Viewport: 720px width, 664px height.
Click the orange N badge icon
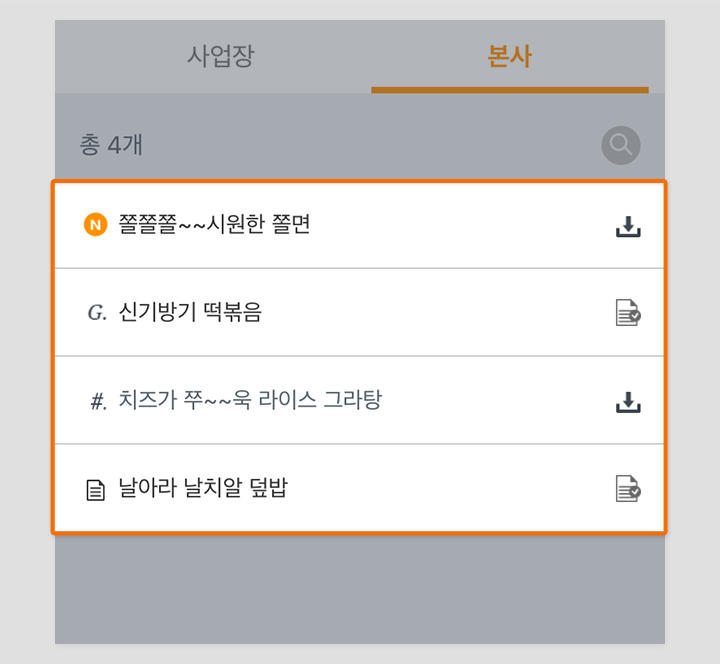tap(96, 225)
